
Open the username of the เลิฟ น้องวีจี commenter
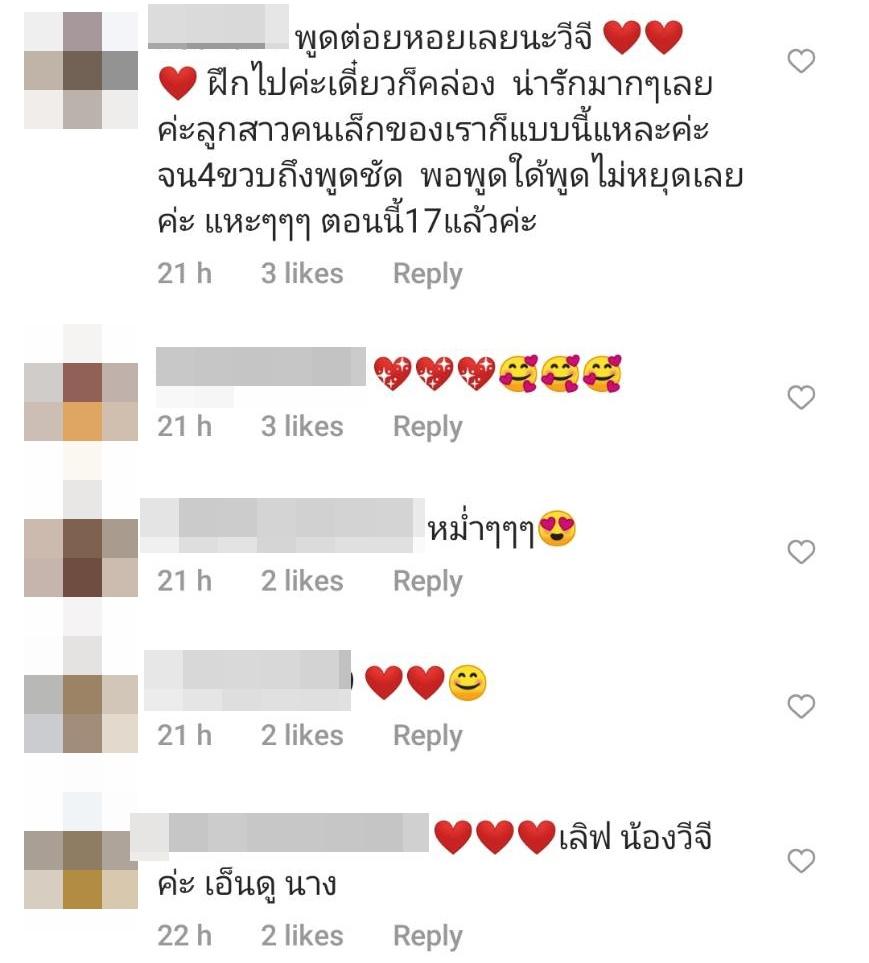pos(280,833)
